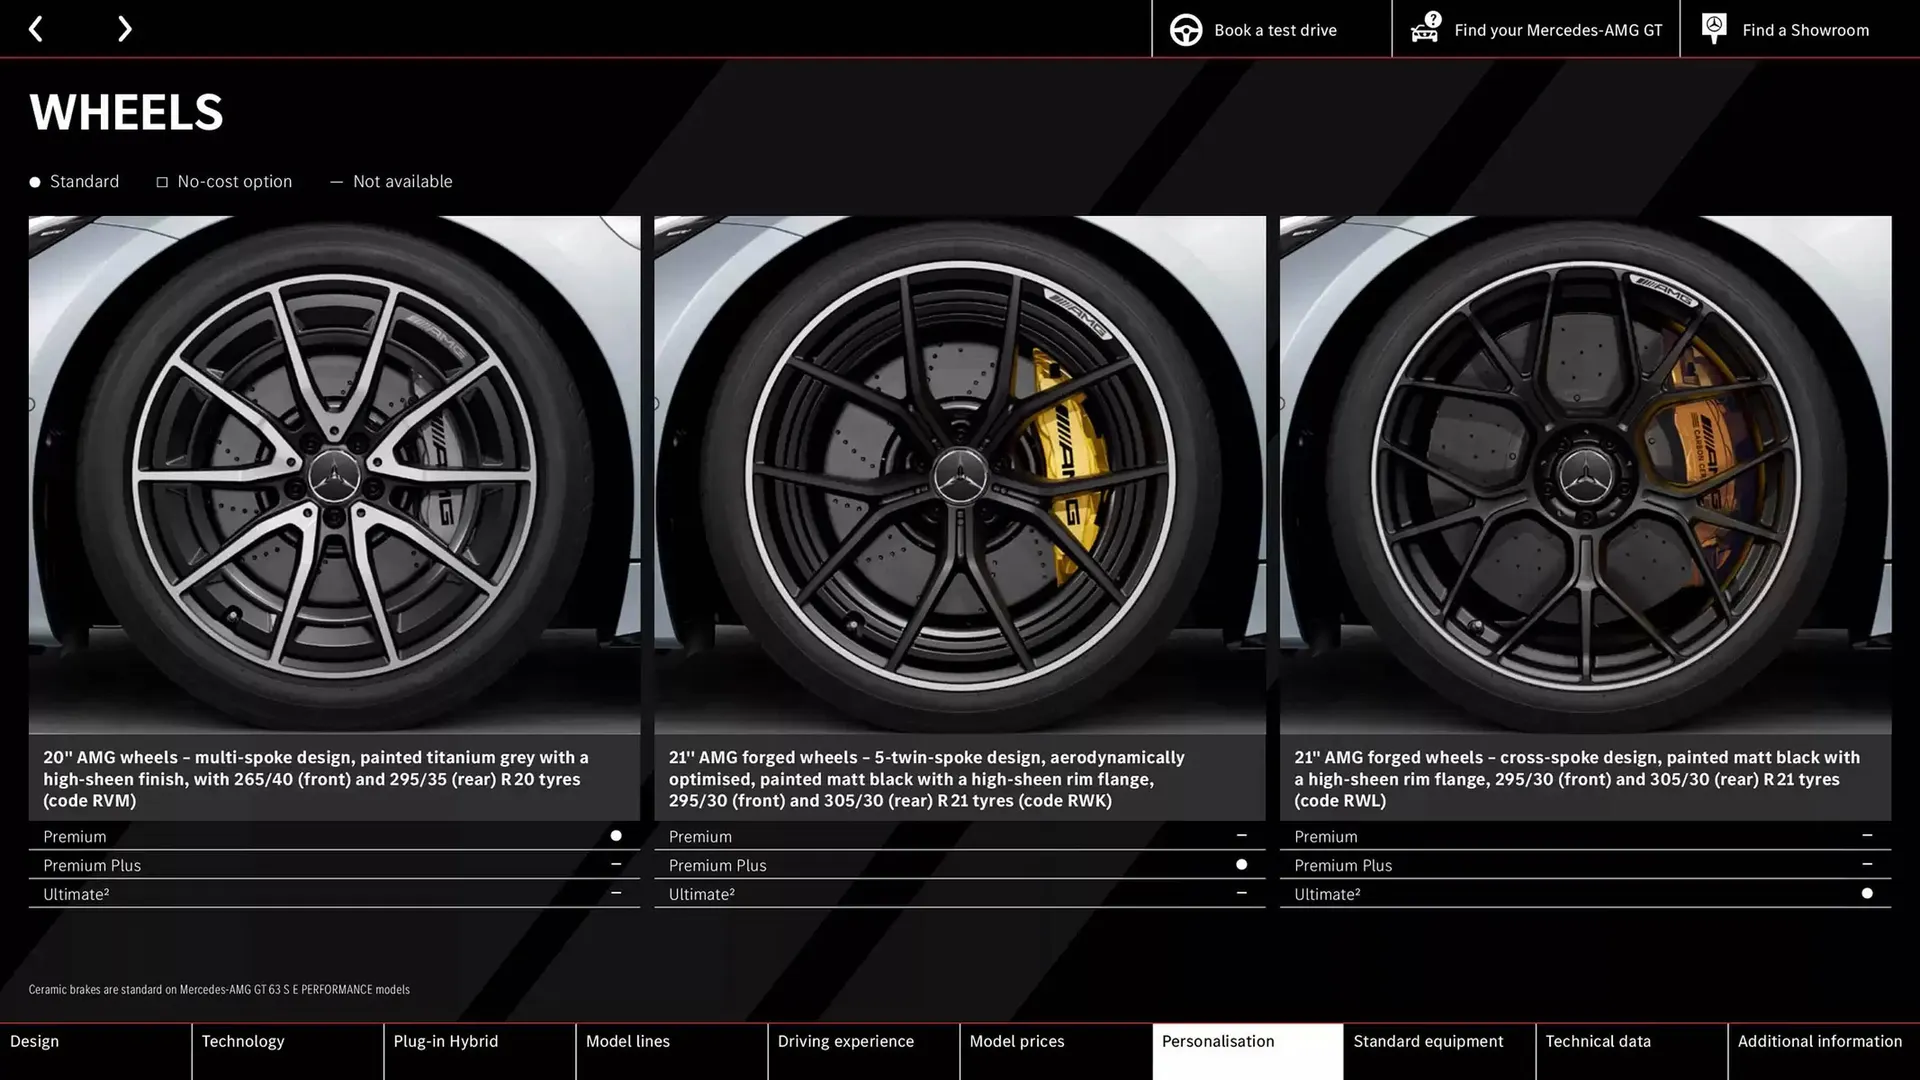
Task: Click the Not available legend label
Action: [x=402, y=181]
